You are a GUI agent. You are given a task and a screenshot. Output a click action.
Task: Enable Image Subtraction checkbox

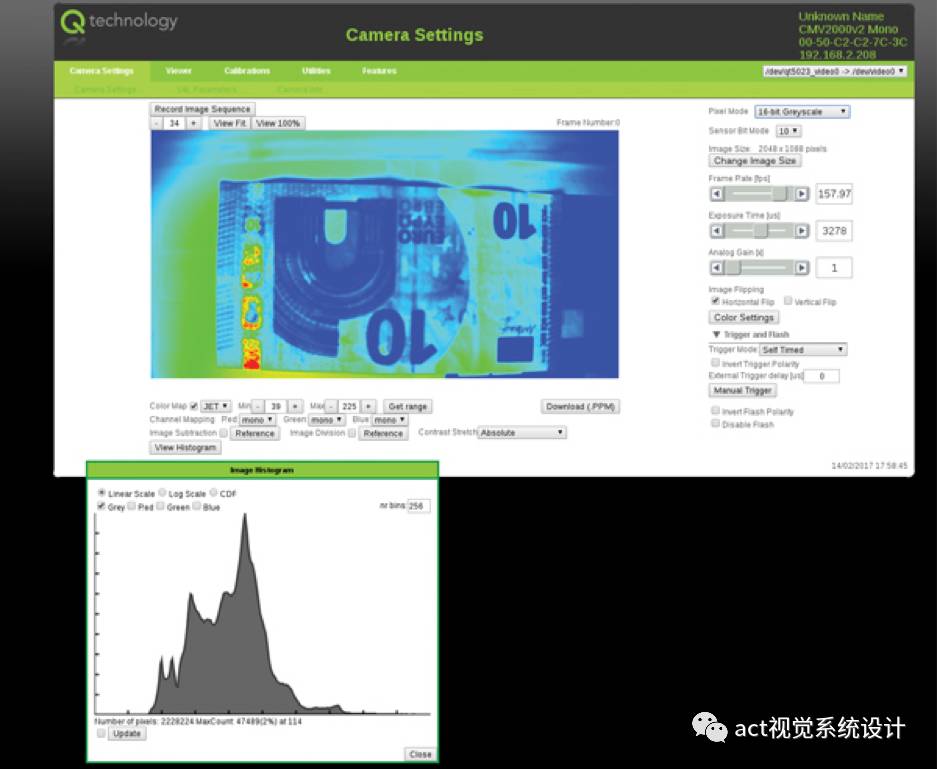click(x=223, y=433)
